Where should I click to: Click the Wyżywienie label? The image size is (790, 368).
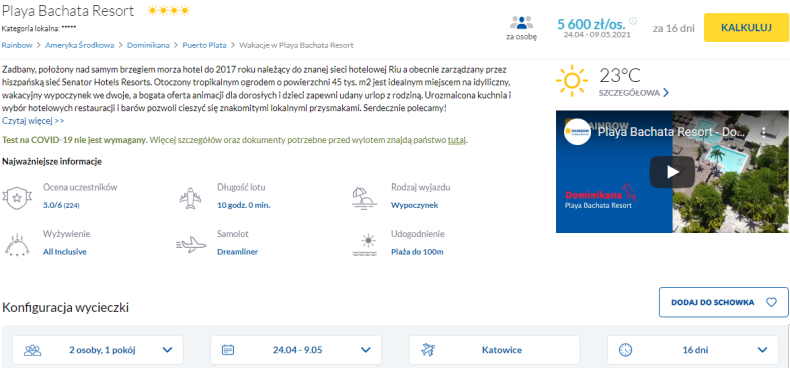coord(67,234)
